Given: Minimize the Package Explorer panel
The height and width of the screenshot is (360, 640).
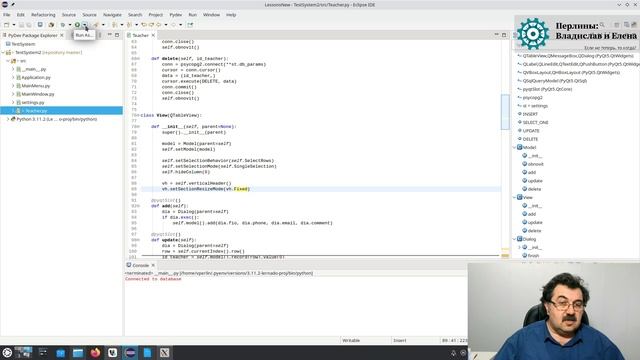Looking at the screenshot, I should coord(109,35).
